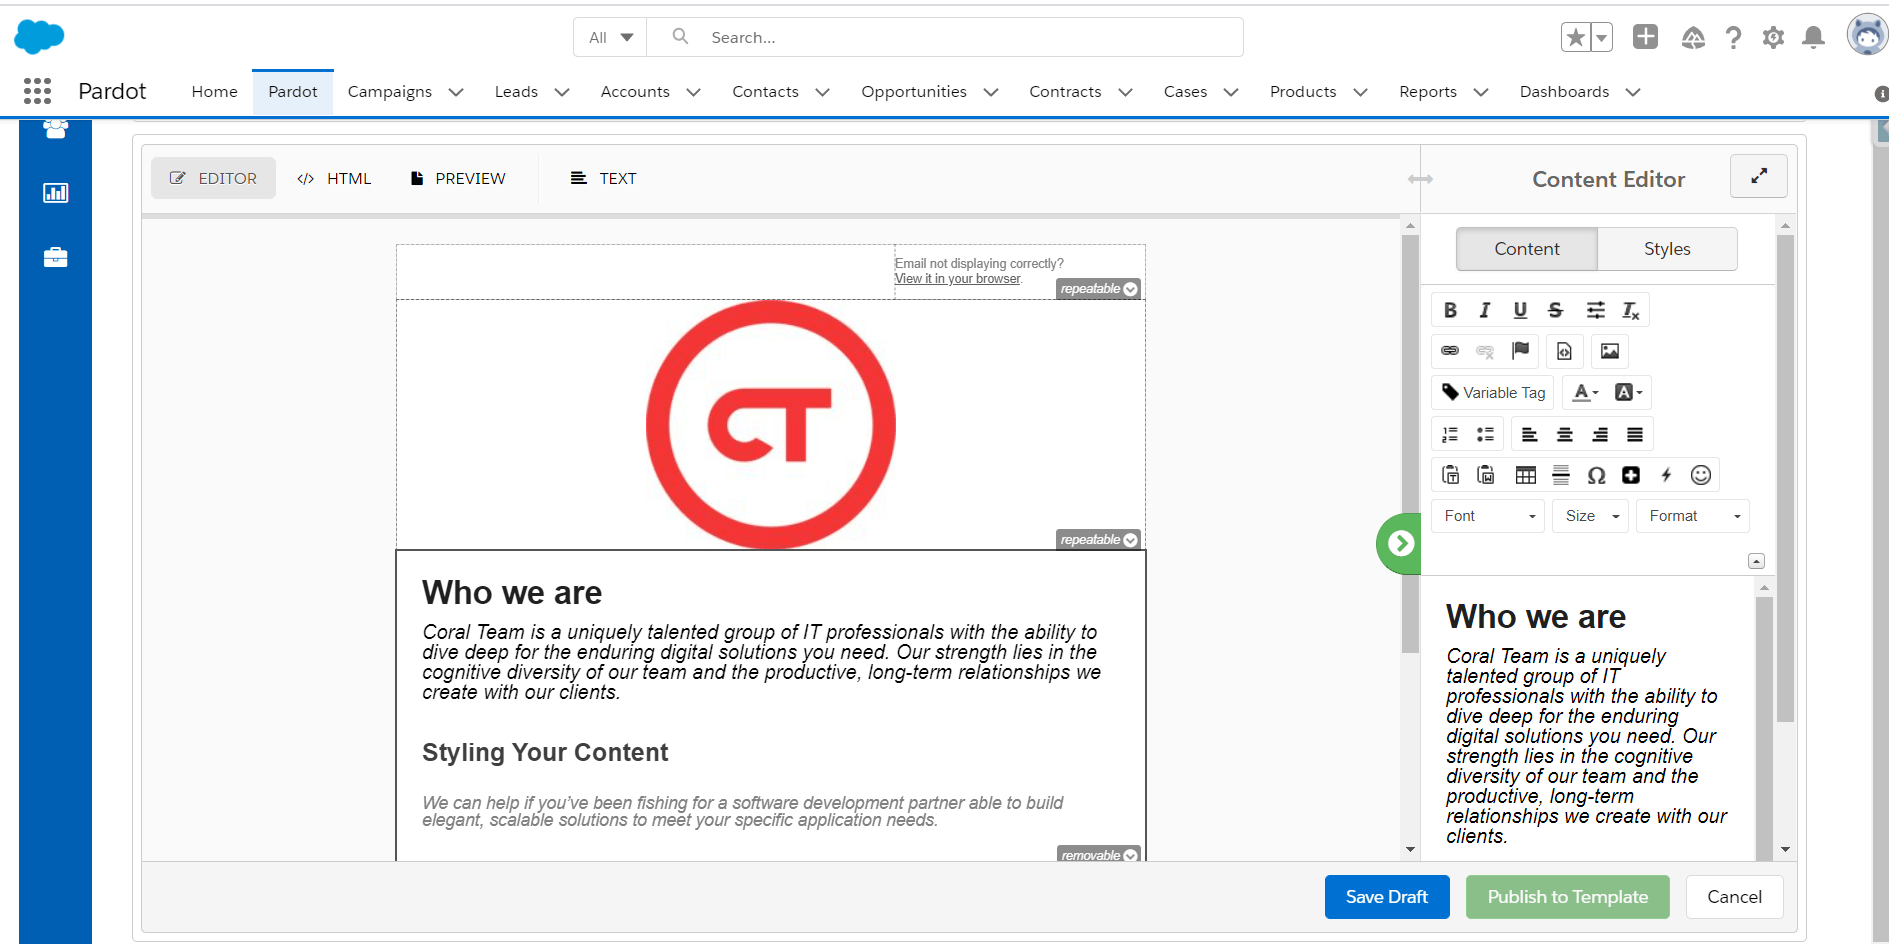The height and width of the screenshot is (944, 1889).
Task: Open the PREVIEW tab
Action: pos(459,178)
